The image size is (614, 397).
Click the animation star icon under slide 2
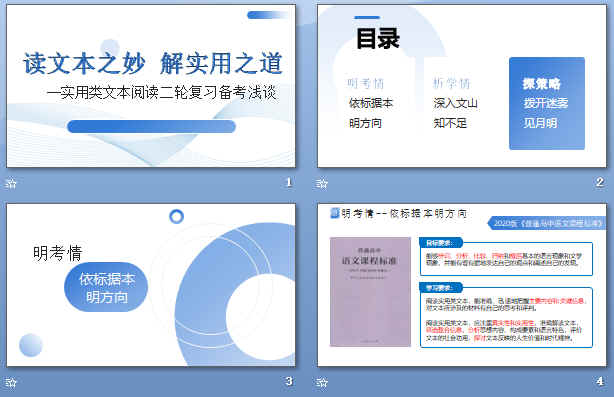point(322,183)
